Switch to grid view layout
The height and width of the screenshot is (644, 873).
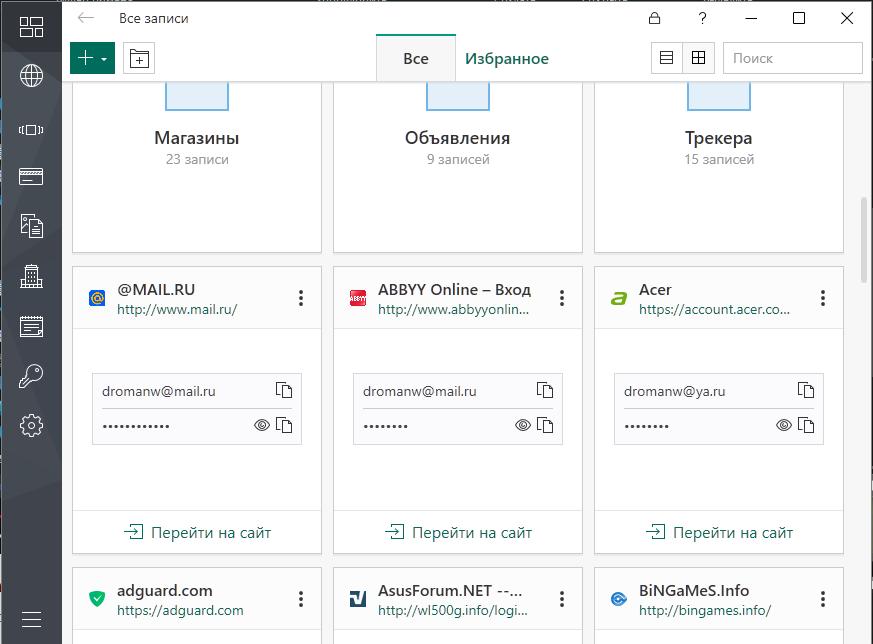point(698,58)
